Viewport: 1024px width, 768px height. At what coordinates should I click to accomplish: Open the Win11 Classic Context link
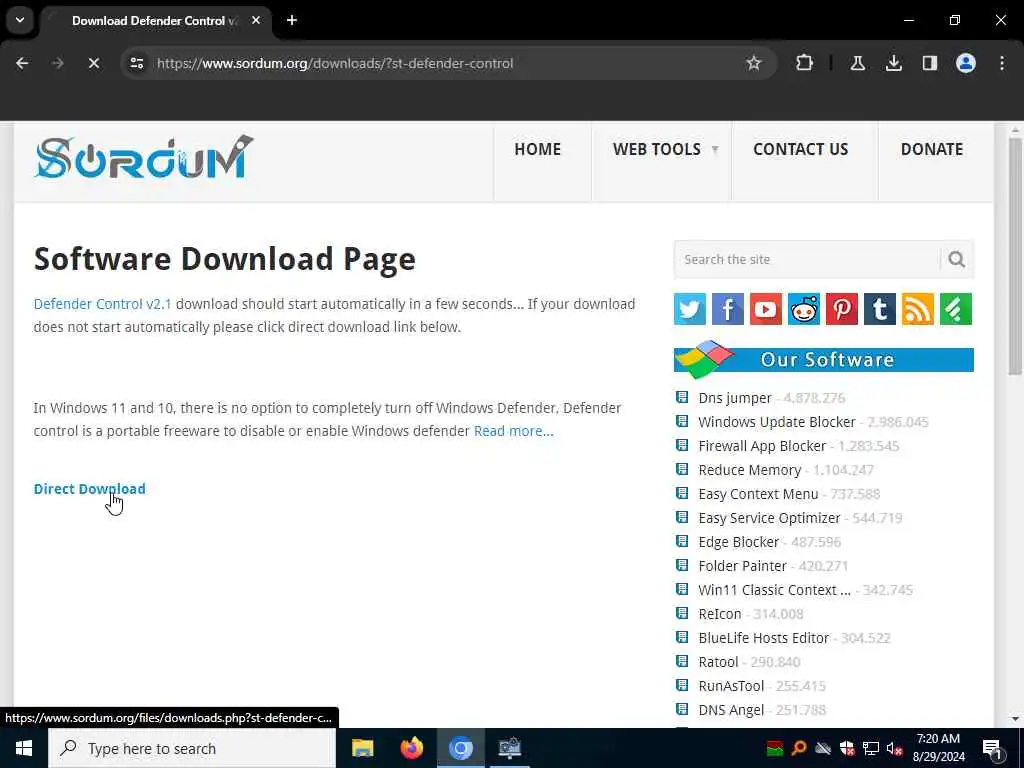pyautogui.click(x=775, y=590)
